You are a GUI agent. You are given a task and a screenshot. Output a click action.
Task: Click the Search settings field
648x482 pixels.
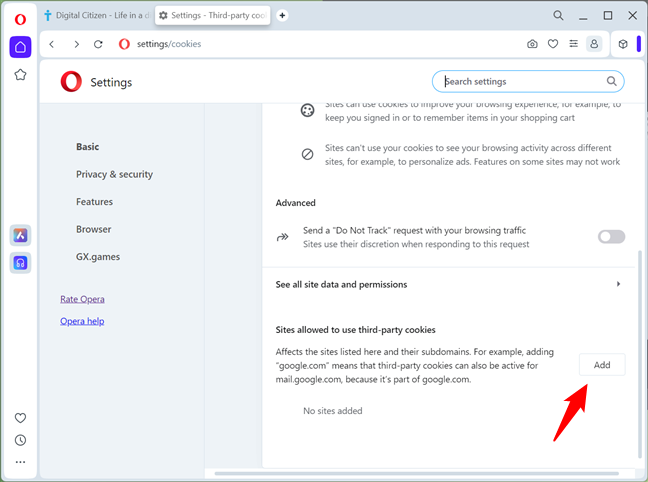[x=528, y=81]
